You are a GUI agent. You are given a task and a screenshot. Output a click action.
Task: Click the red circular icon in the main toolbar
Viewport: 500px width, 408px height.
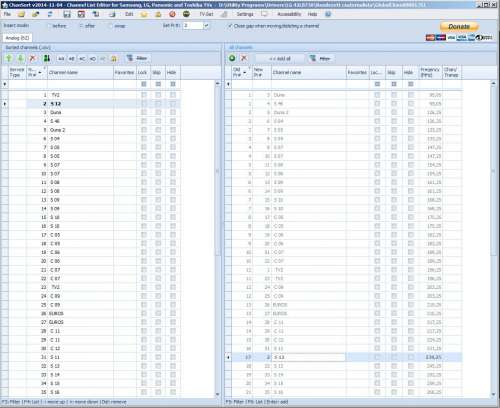pos(172,14)
